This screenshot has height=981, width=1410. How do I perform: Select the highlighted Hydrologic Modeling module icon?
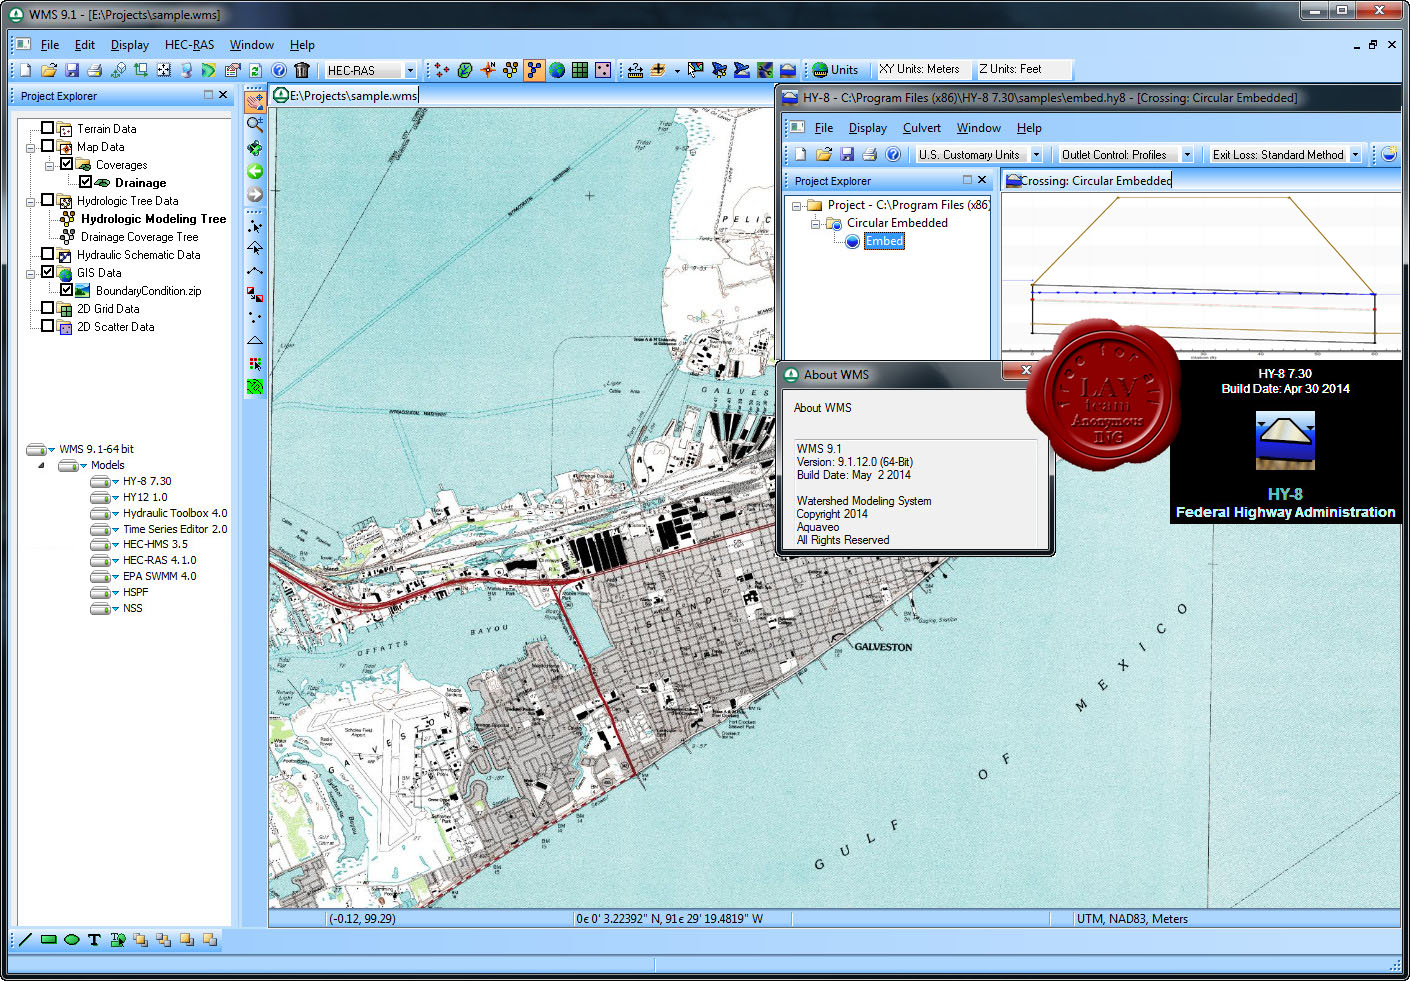534,70
